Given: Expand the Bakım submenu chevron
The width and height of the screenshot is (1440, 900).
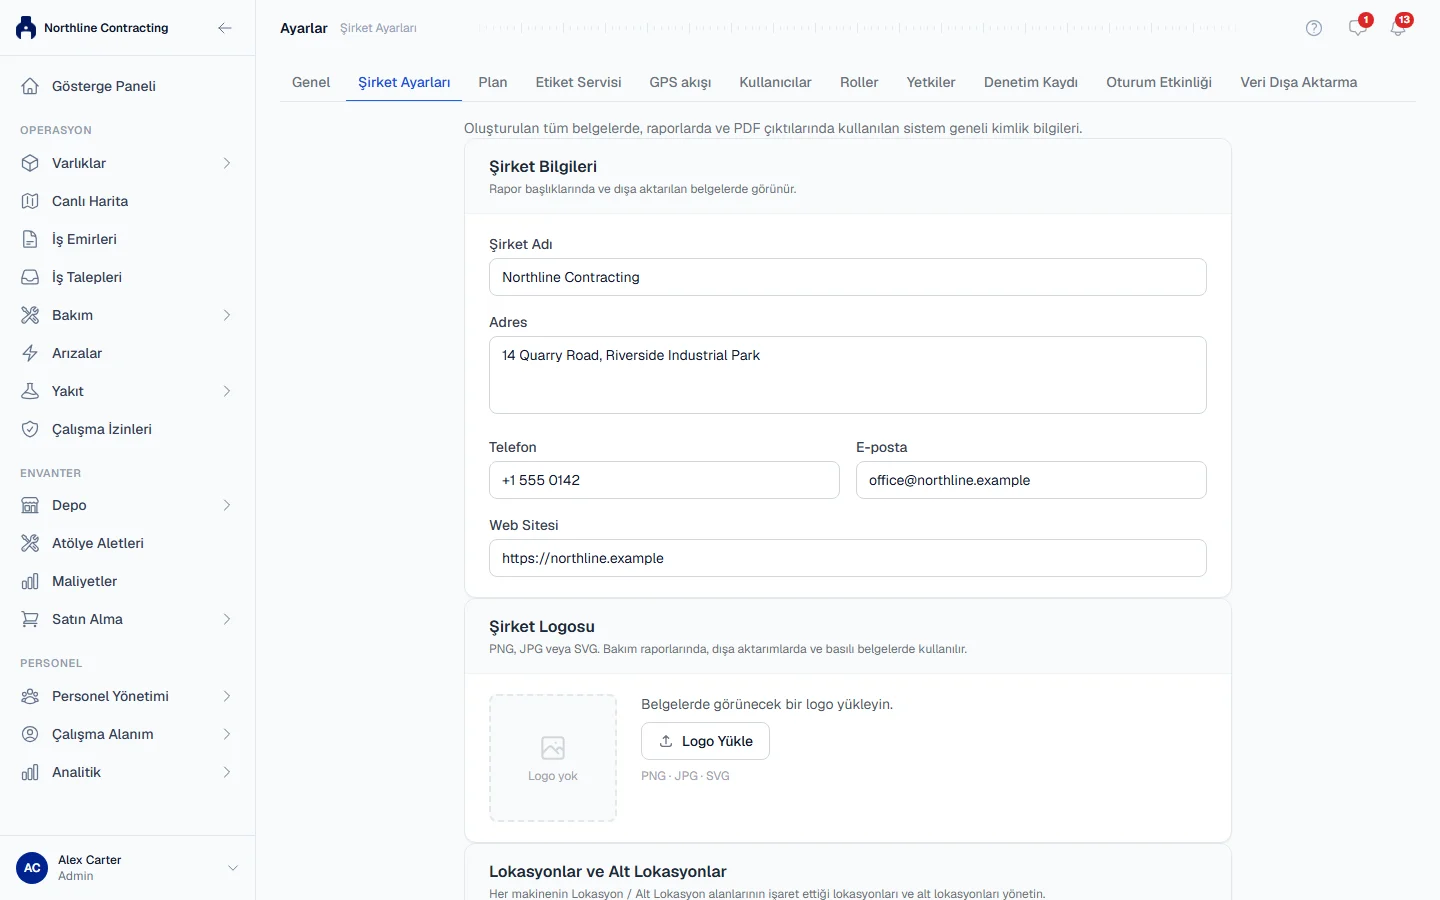Looking at the screenshot, I should pos(227,315).
